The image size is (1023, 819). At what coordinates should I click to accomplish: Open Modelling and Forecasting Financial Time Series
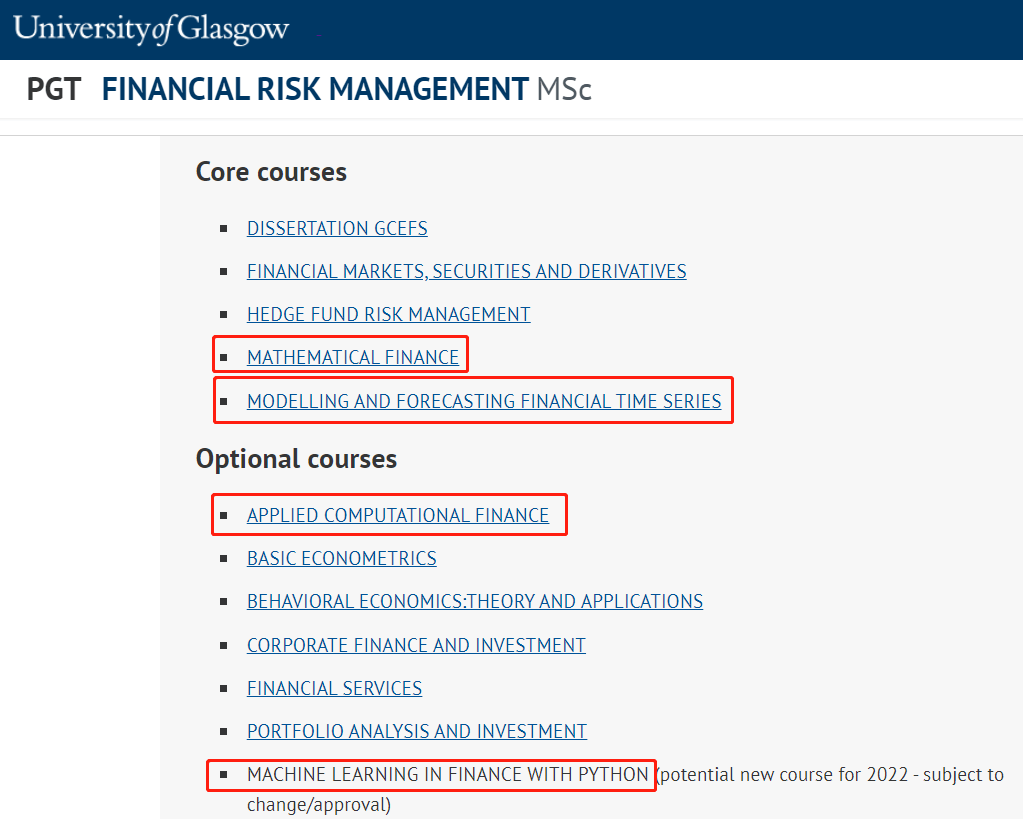coord(484,401)
